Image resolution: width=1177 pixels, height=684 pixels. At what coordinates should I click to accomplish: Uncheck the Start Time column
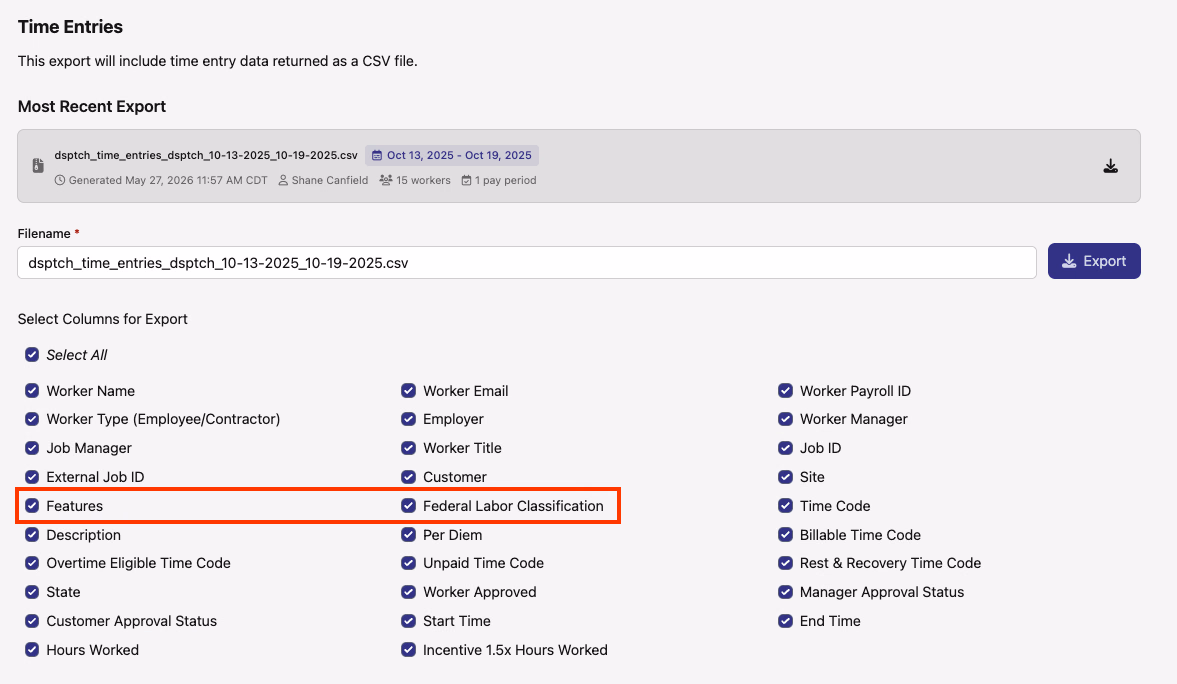click(408, 621)
